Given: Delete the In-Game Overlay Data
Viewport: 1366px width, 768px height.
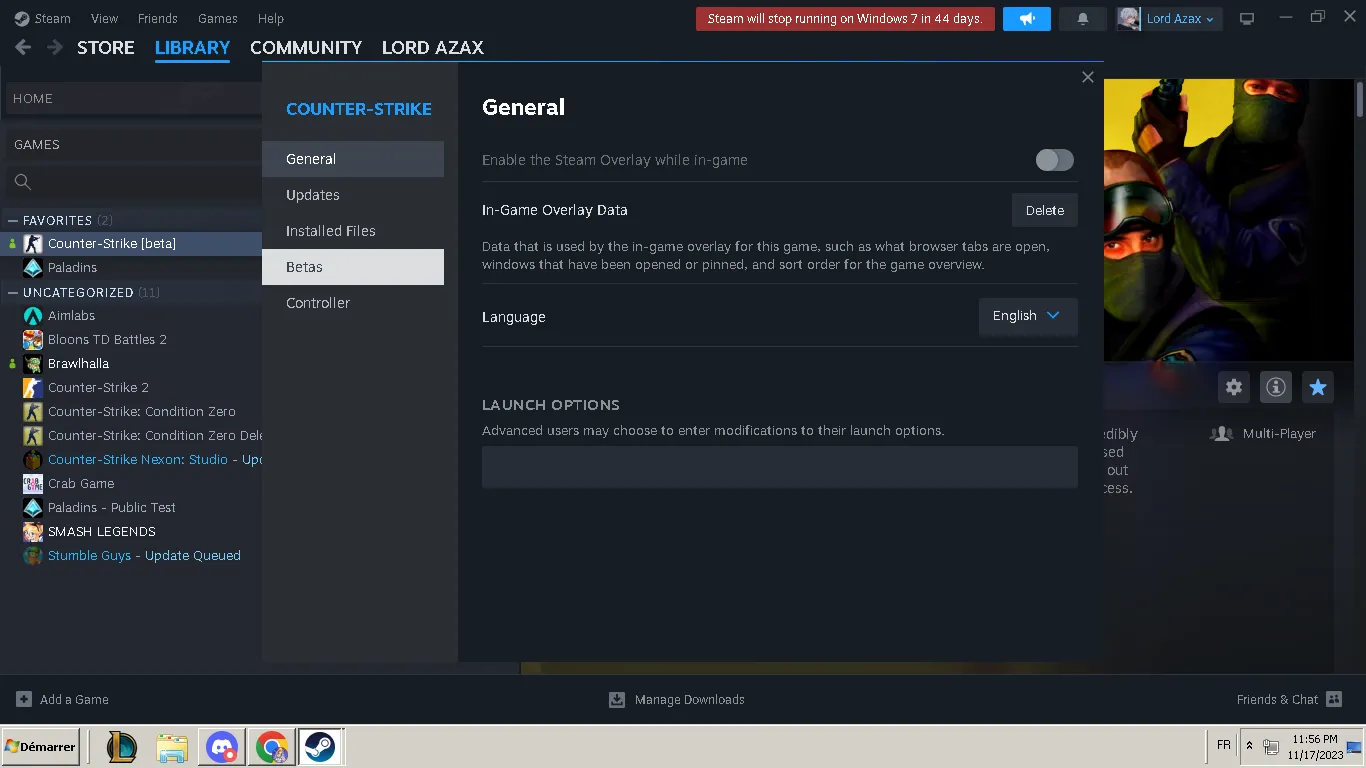Looking at the screenshot, I should click(1045, 210).
